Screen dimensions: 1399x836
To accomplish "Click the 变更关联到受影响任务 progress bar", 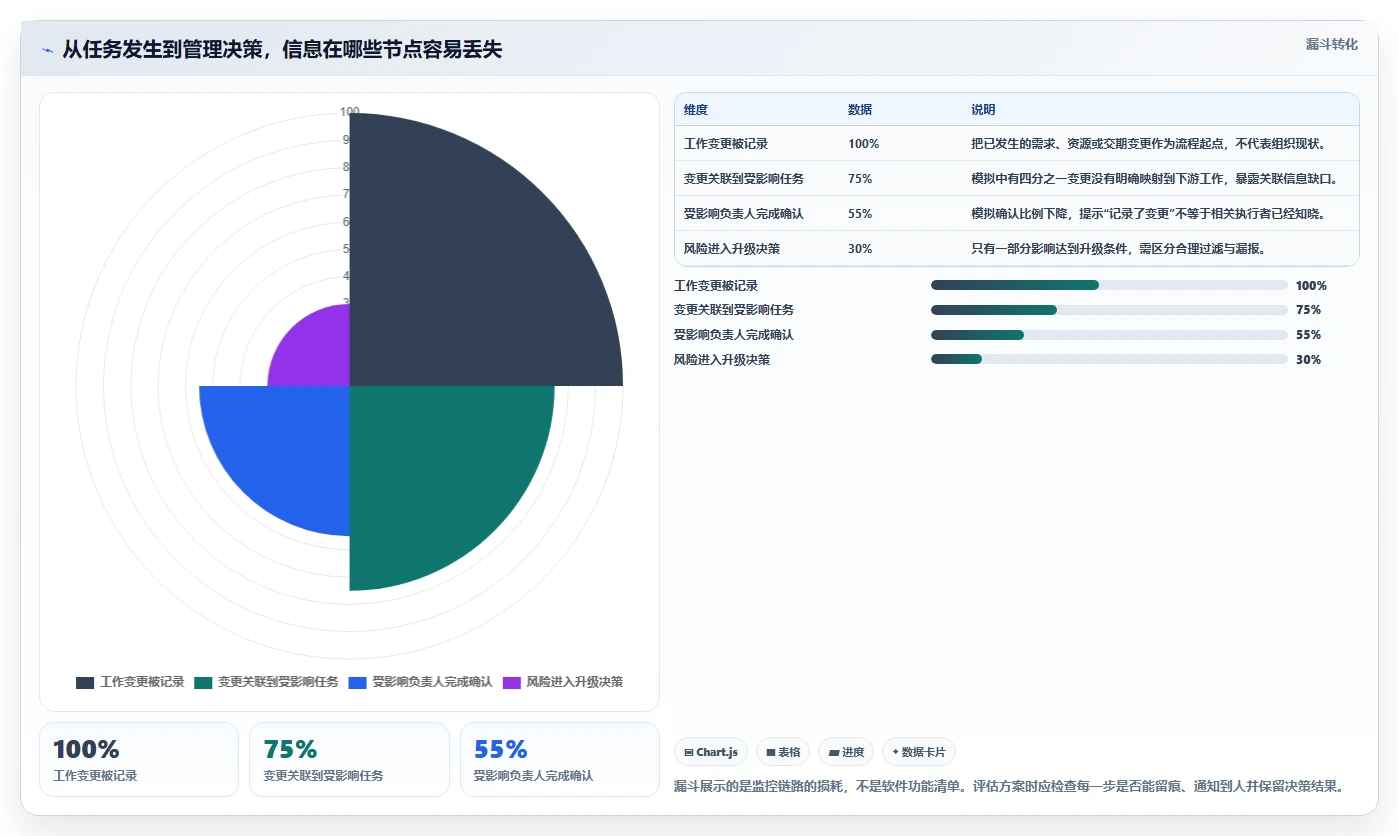I will [1109, 310].
